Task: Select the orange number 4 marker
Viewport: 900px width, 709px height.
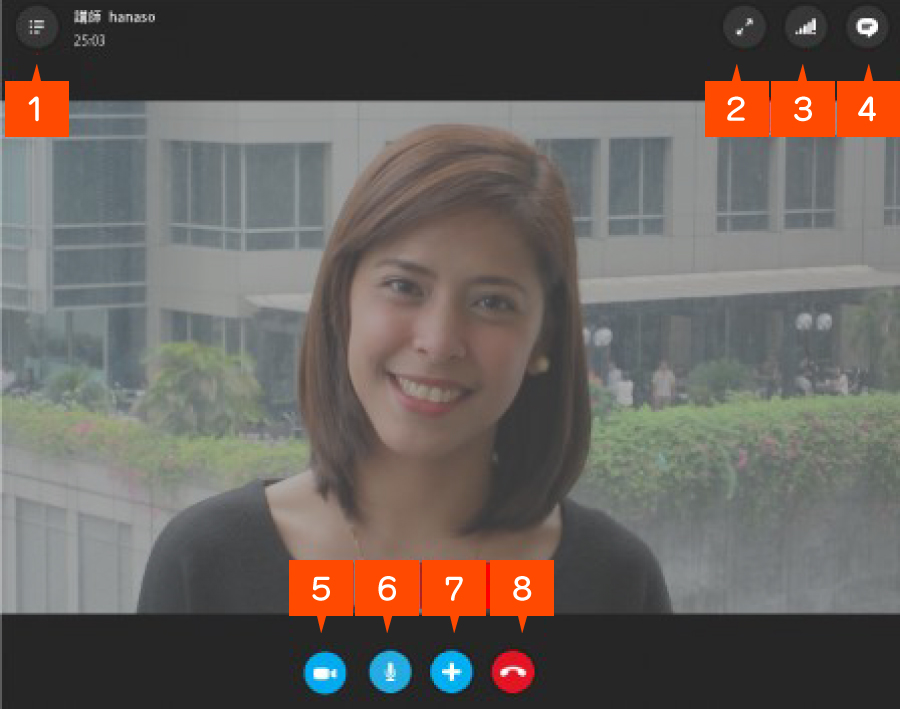Action: [867, 109]
